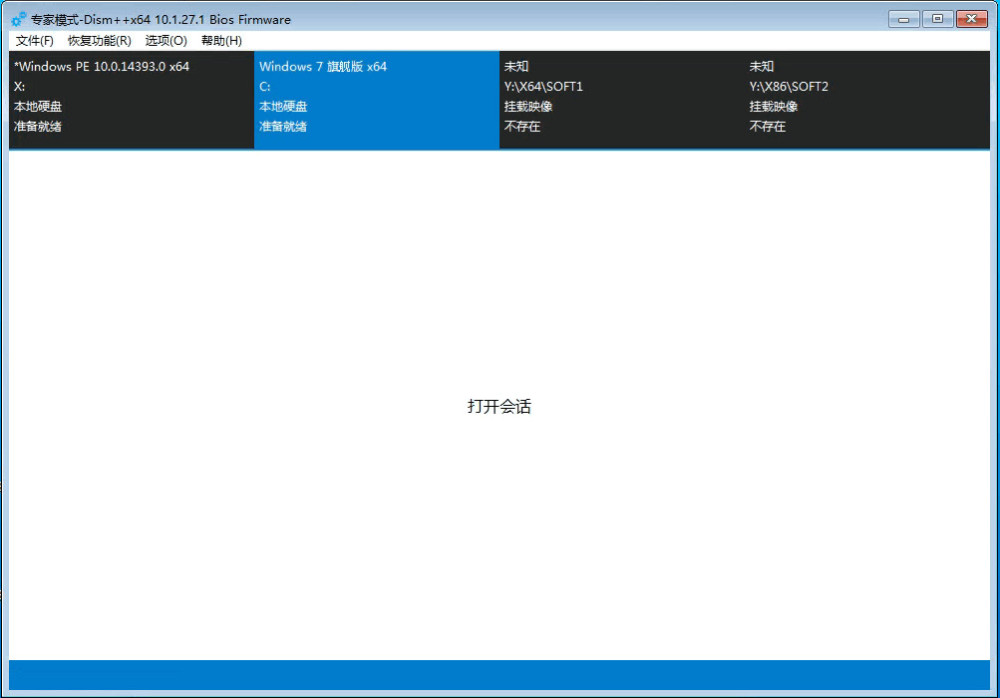Click 不存在 status under Y:\X64\SOFT1
This screenshot has width=1000, height=698.
[x=522, y=126]
